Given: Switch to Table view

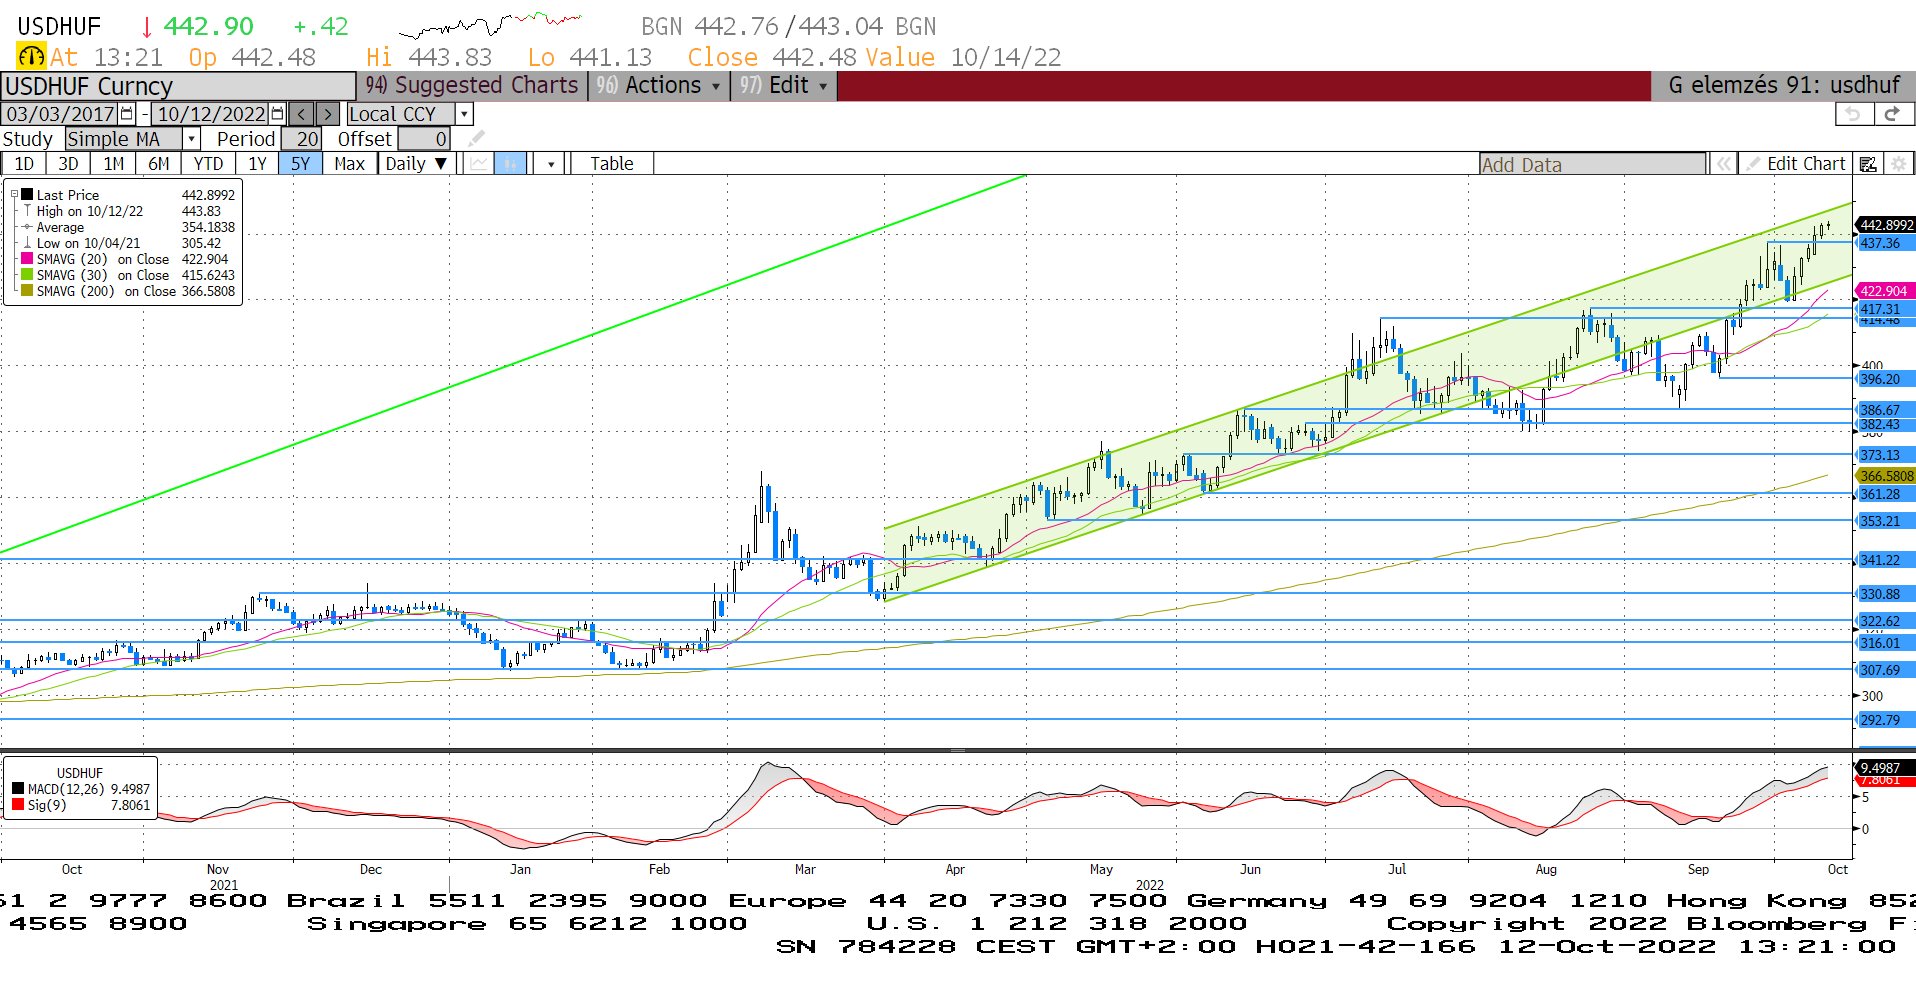Looking at the screenshot, I should pyautogui.click(x=611, y=164).
